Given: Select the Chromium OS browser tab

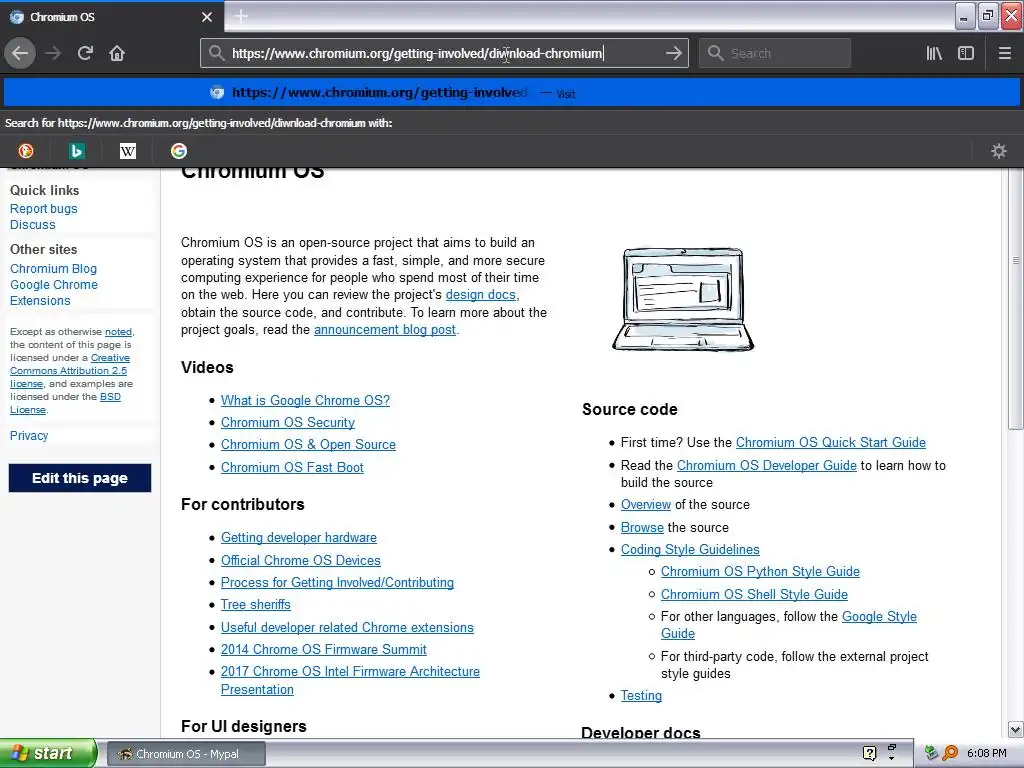Looking at the screenshot, I should point(112,17).
